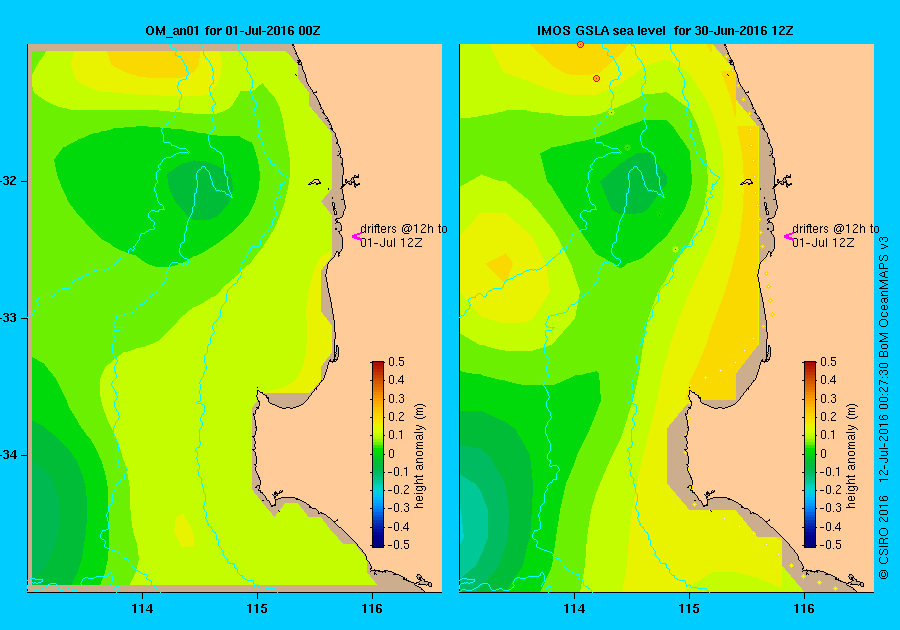Click the left height anomaly color scale bar
Screen dimensions: 900x630
click(378, 454)
